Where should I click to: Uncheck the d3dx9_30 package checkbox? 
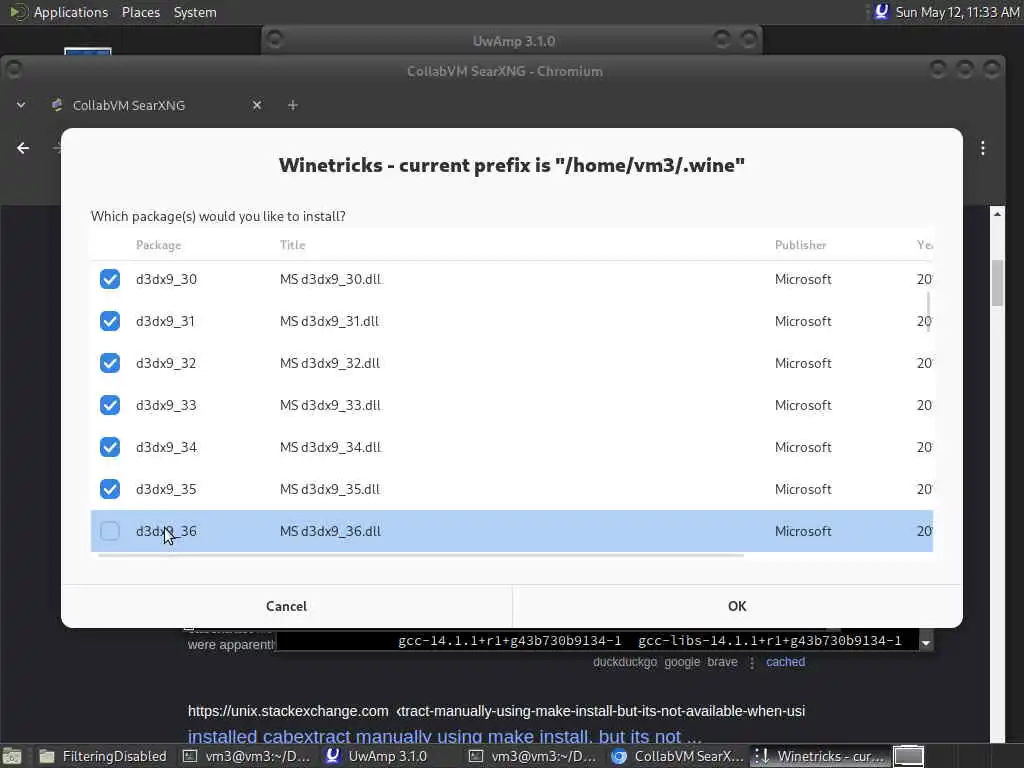point(110,279)
